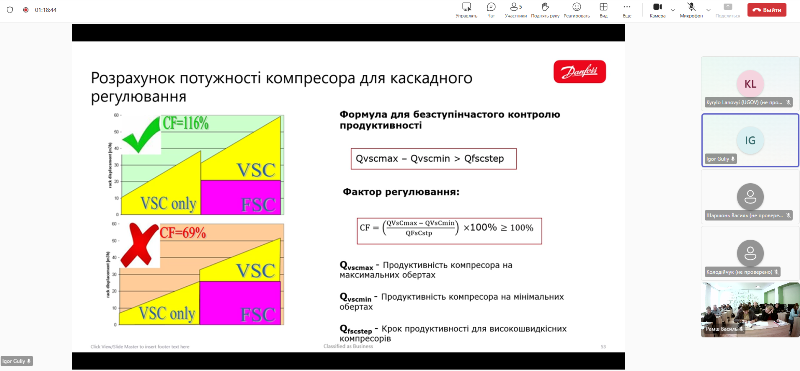
Task: Click the recording indicator red dot
Action: 26,10
